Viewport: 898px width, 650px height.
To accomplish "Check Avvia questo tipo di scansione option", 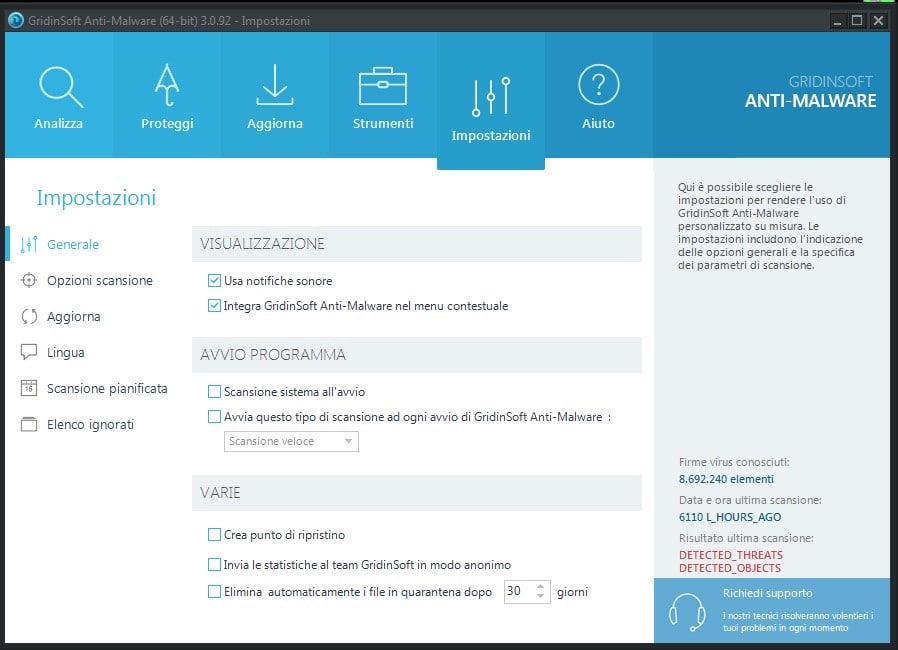I will 214,417.
